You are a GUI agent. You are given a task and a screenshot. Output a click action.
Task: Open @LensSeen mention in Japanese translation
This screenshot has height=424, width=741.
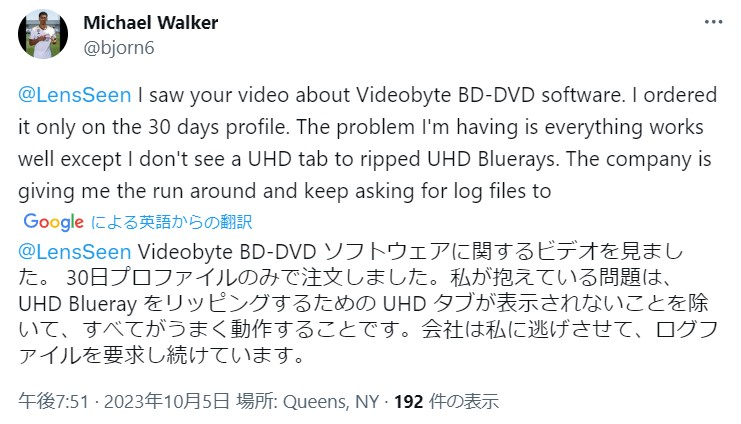[75, 252]
